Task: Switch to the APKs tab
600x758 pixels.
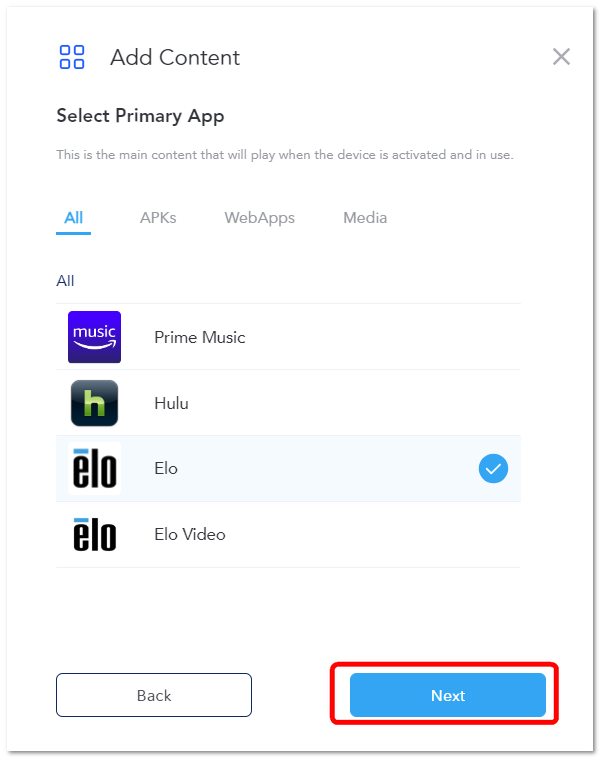Action: tap(158, 218)
